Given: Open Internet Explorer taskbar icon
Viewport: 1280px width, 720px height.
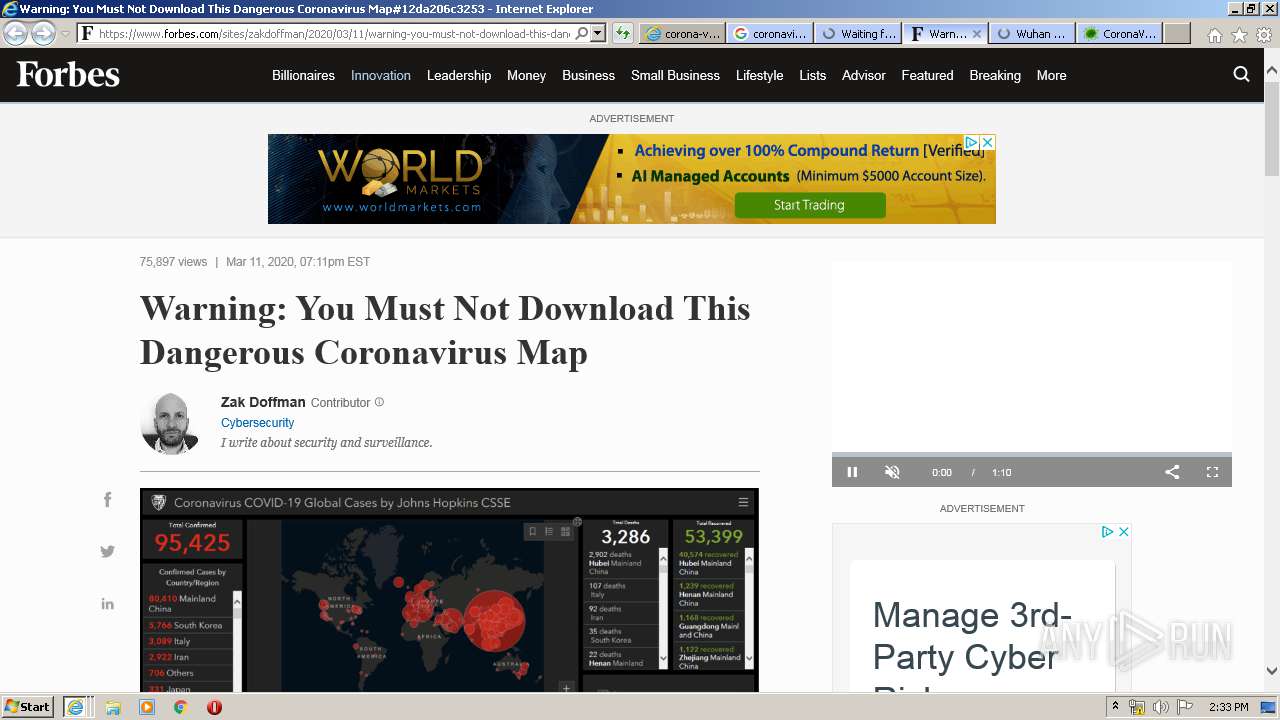Looking at the screenshot, I should pos(75,707).
